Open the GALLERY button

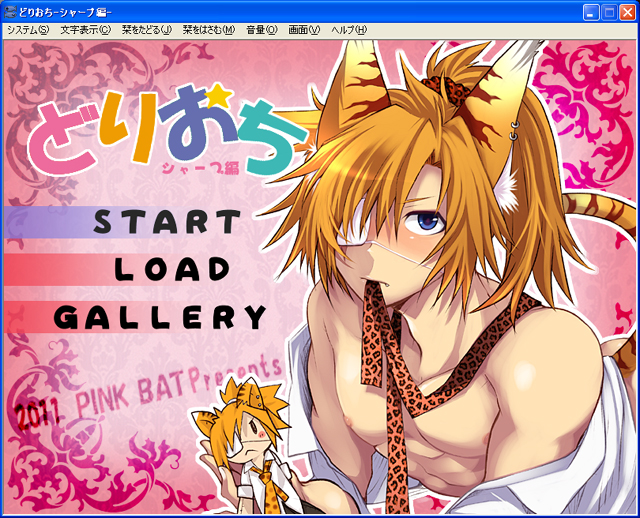click(160, 317)
